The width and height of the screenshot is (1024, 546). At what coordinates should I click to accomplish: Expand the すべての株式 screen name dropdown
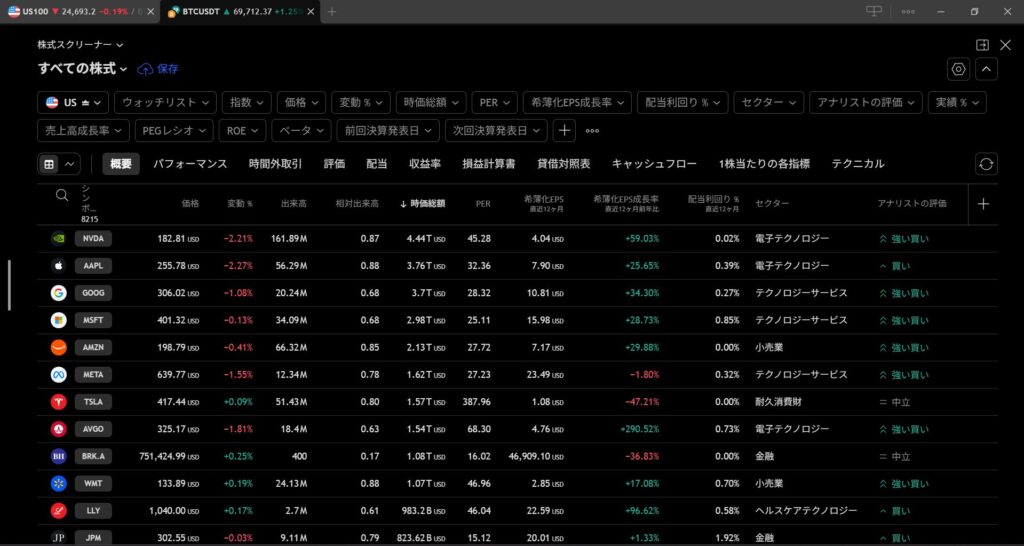tap(83, 69)
